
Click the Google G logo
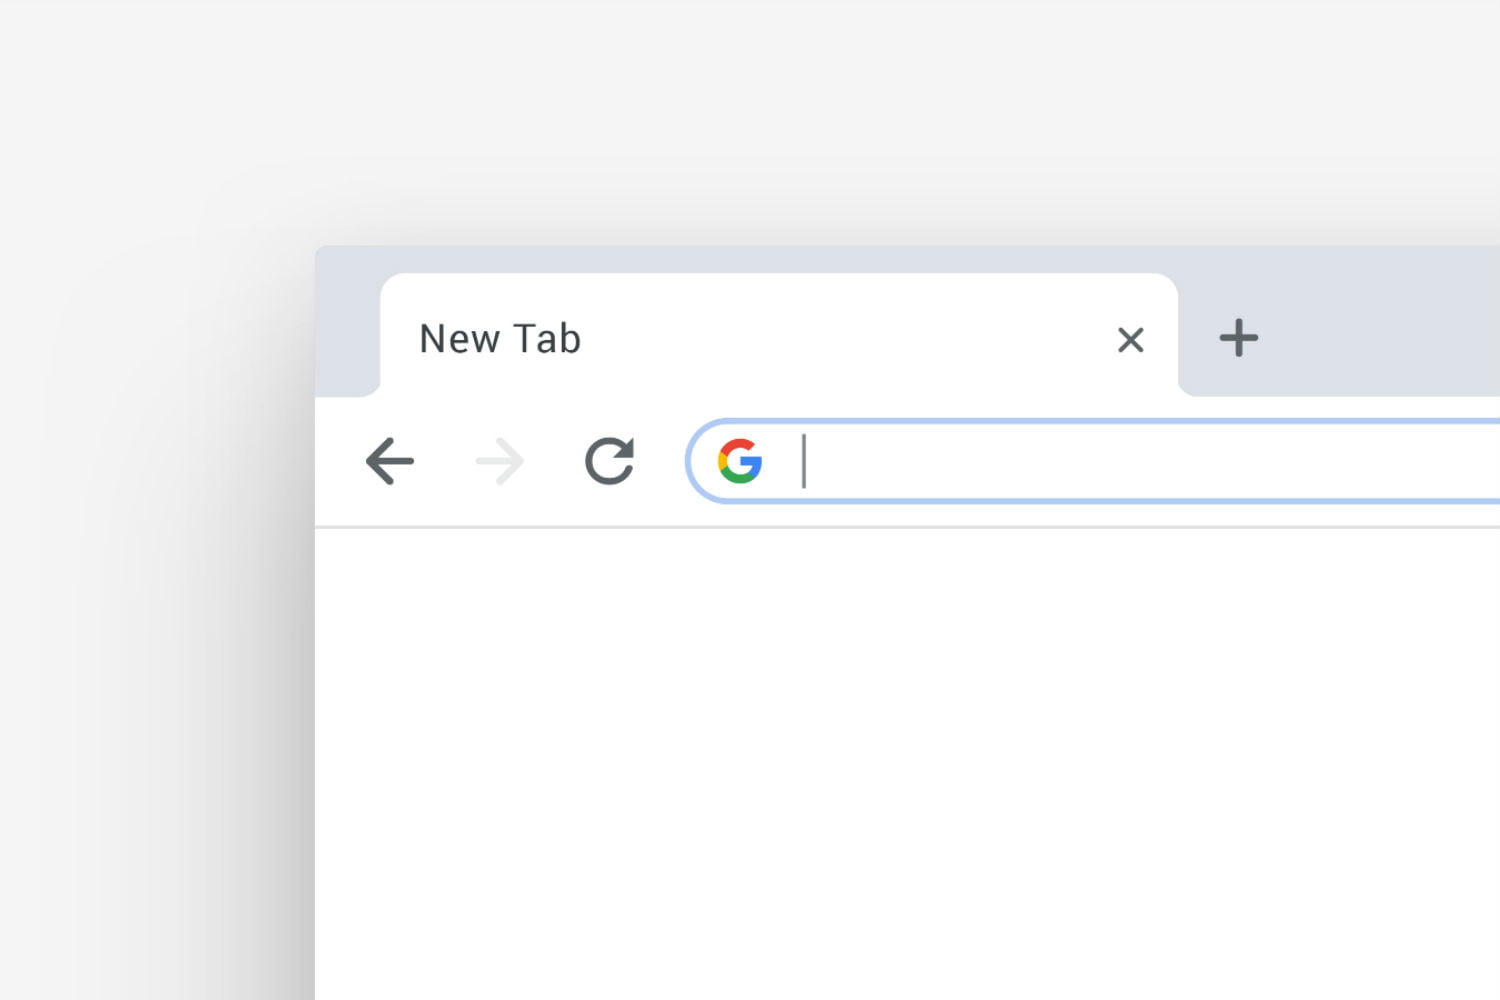point(740,461)
